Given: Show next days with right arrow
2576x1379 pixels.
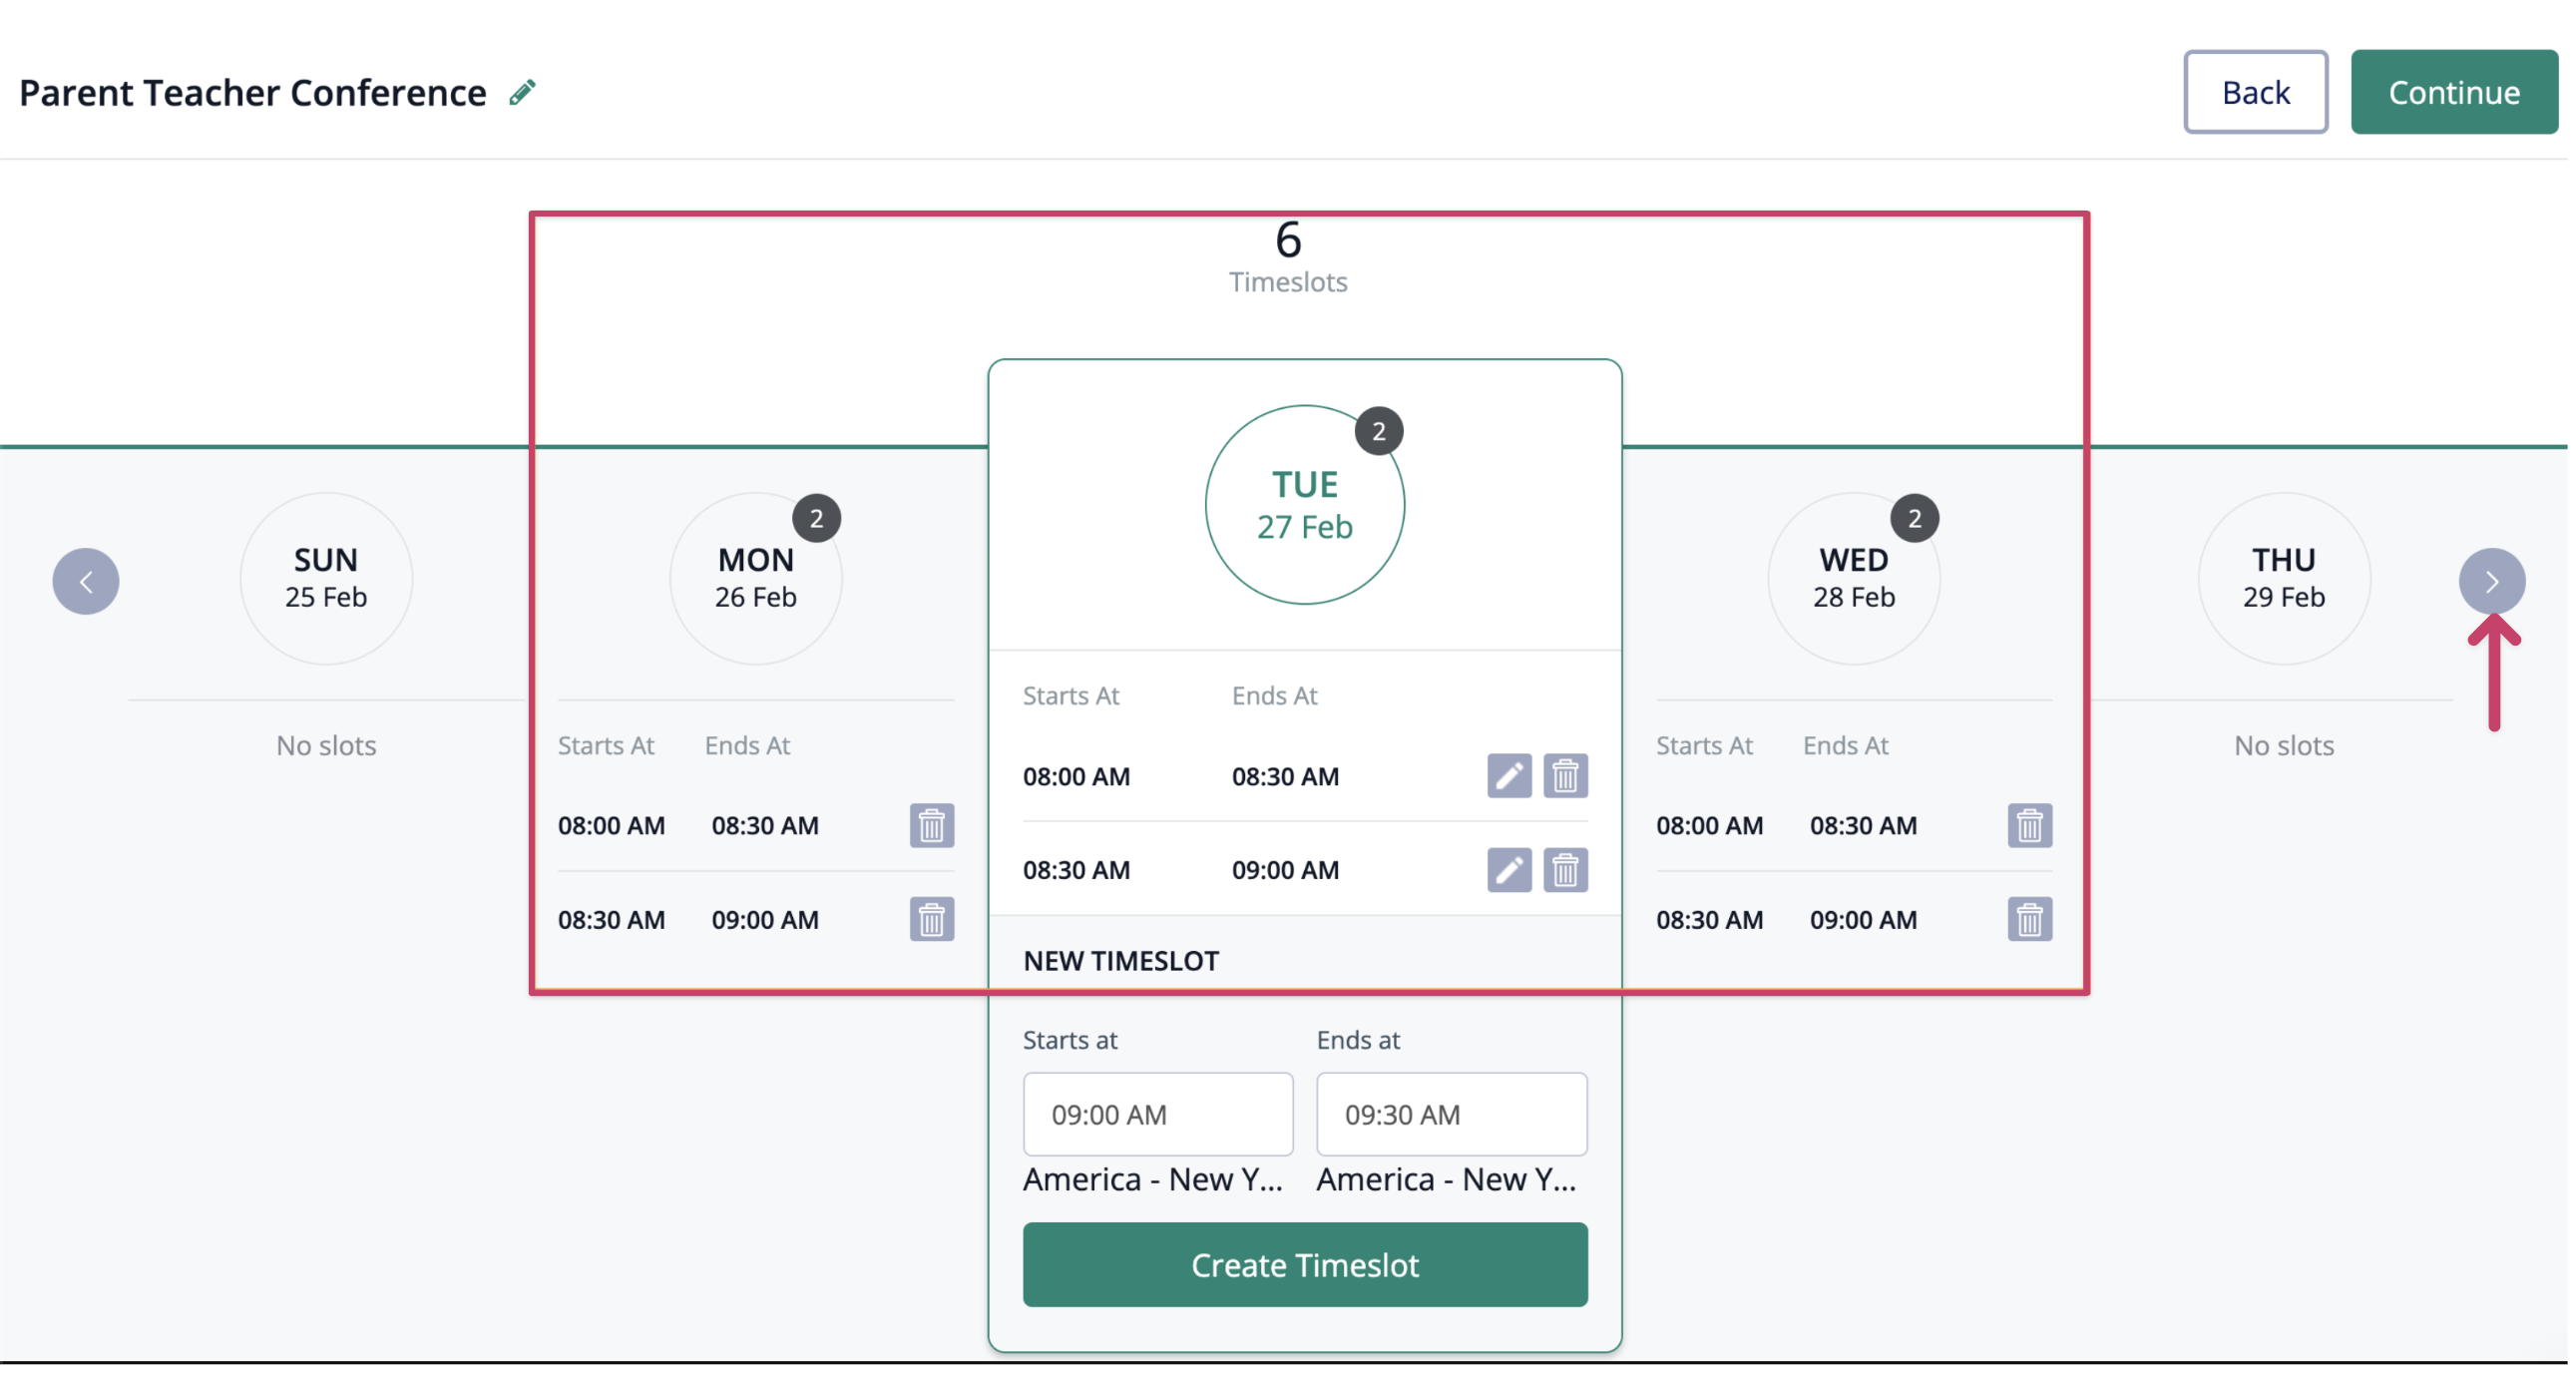Looking at the screenshot, I should coord(2491,581).
